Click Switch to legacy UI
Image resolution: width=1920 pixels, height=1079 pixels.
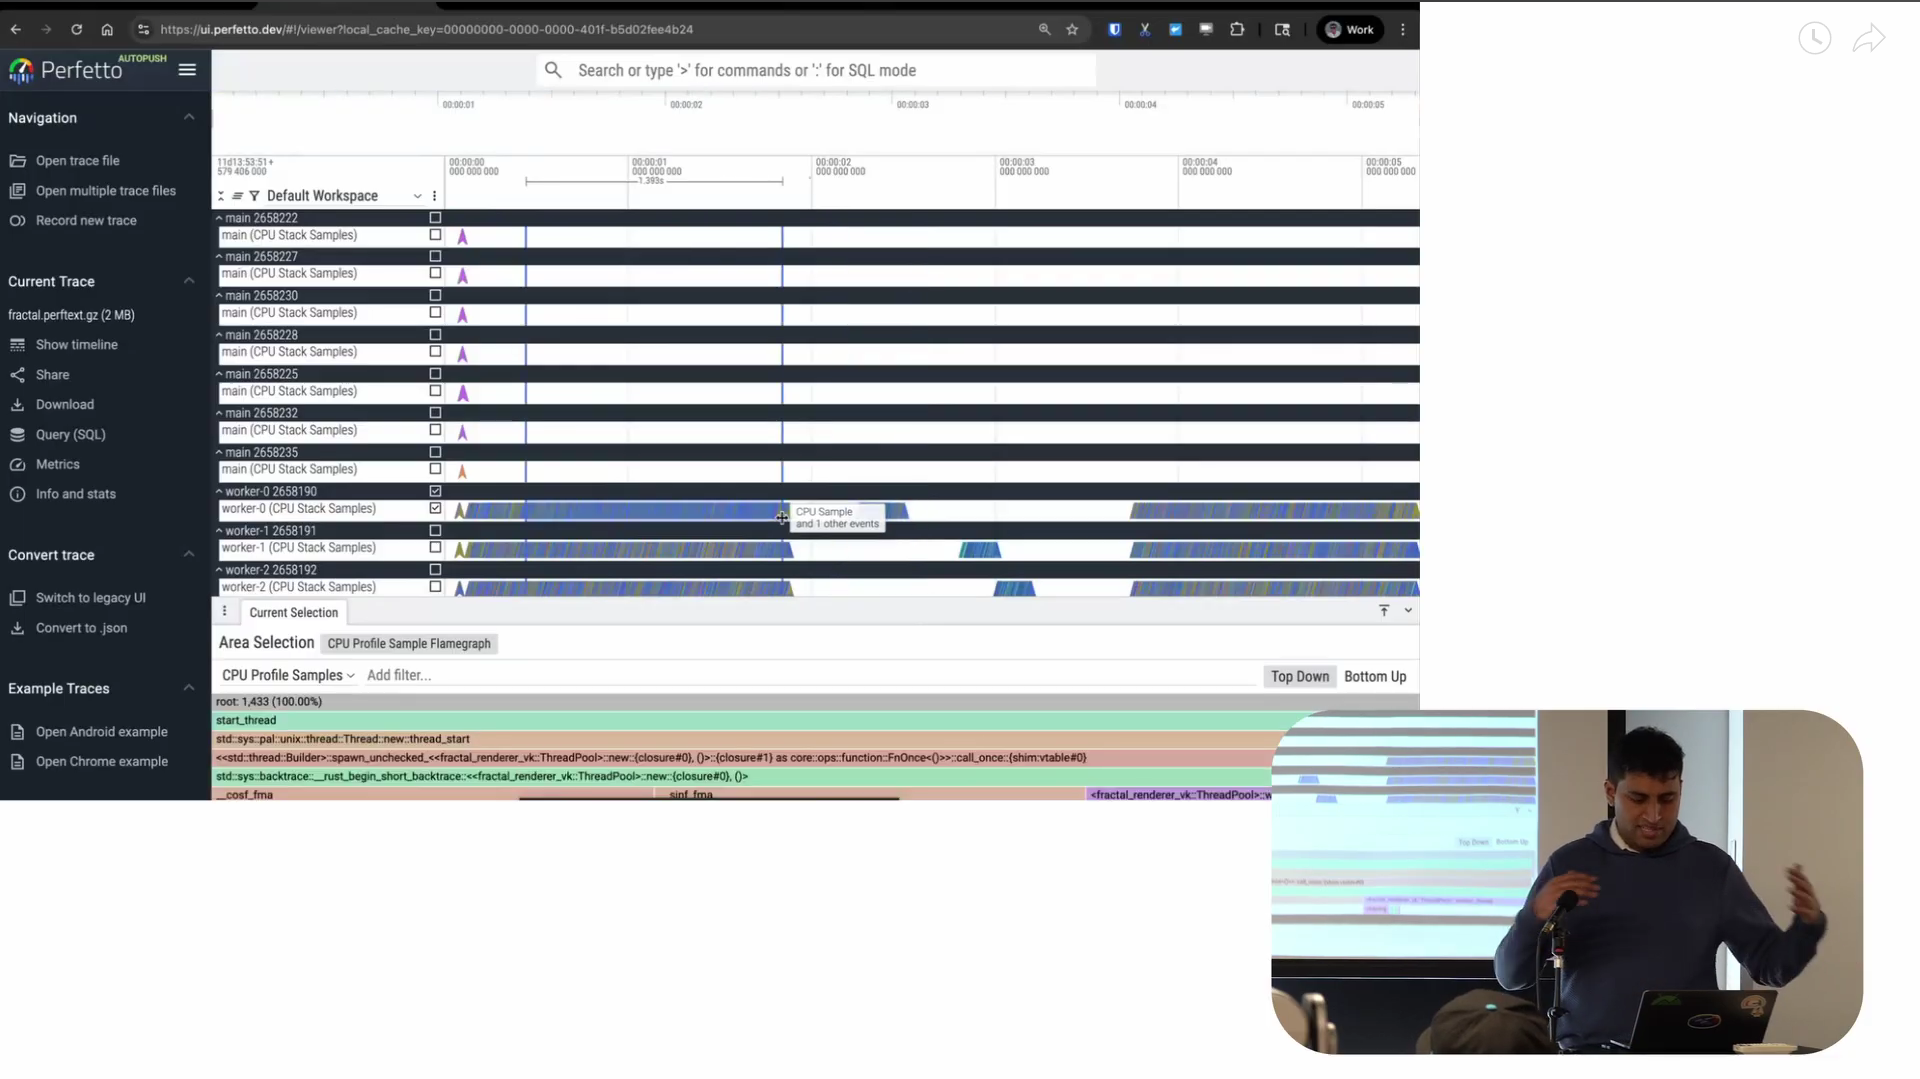coord(91,597)
